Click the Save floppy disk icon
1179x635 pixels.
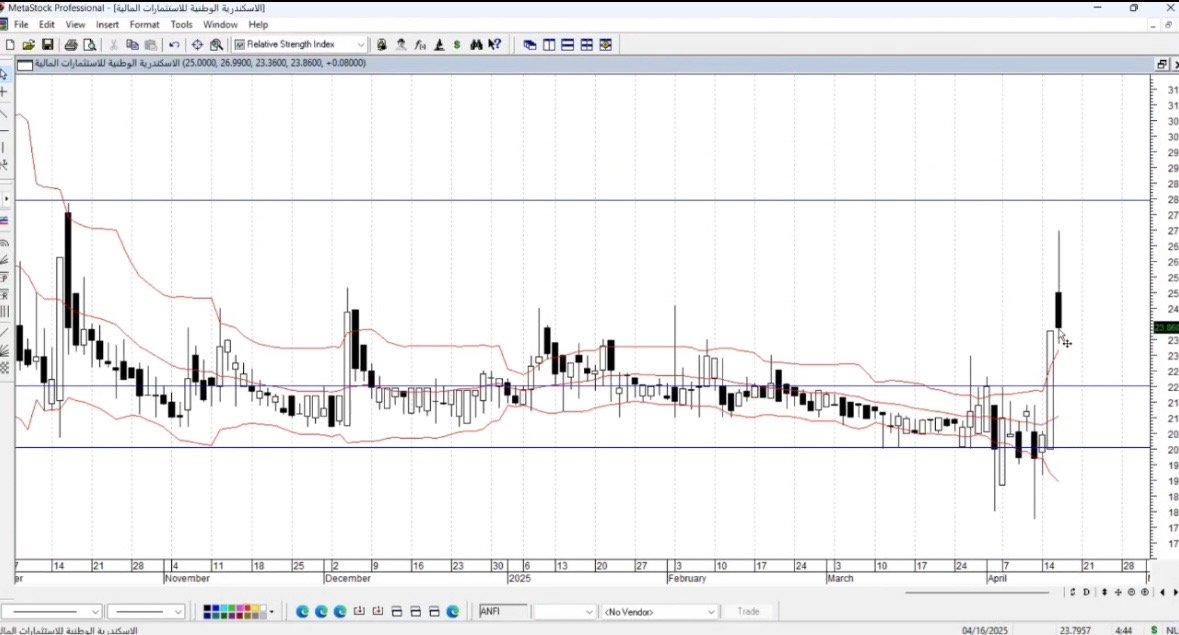[x=47, y=45]
